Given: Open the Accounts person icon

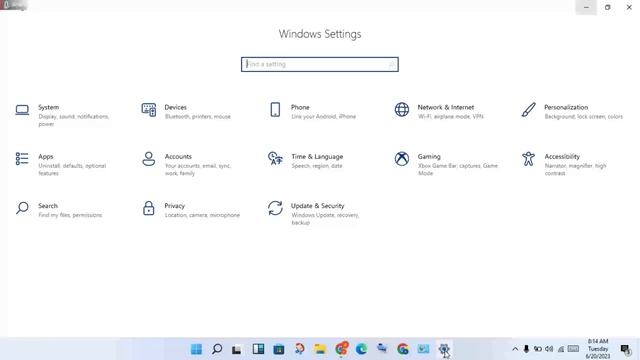Looking at the screenshot, I should [149, 159].
